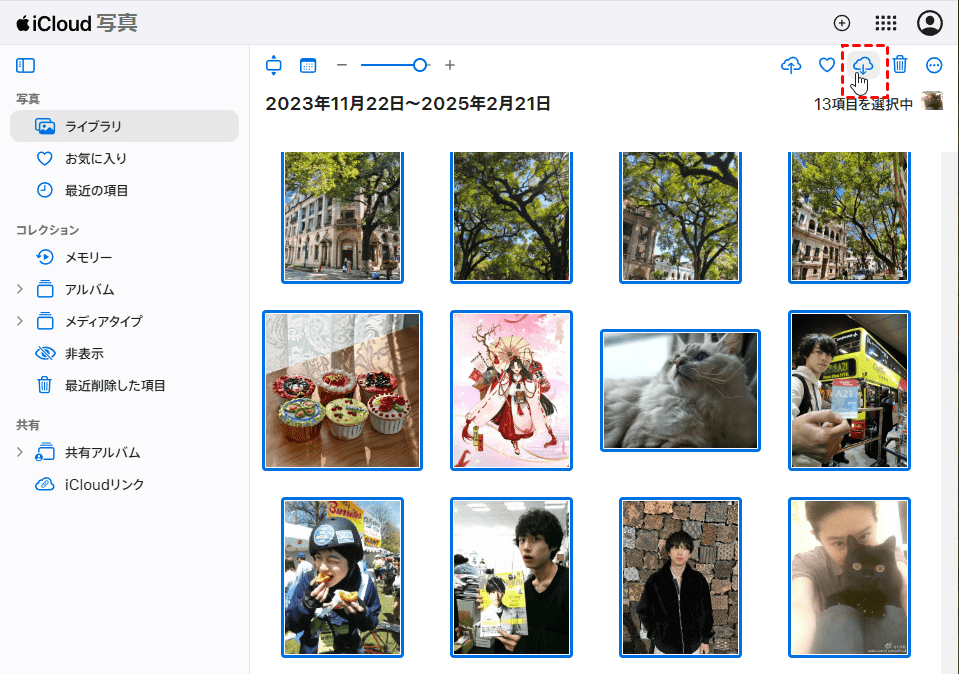Click the thumbnail size zoom slider handle

[421, 65]
